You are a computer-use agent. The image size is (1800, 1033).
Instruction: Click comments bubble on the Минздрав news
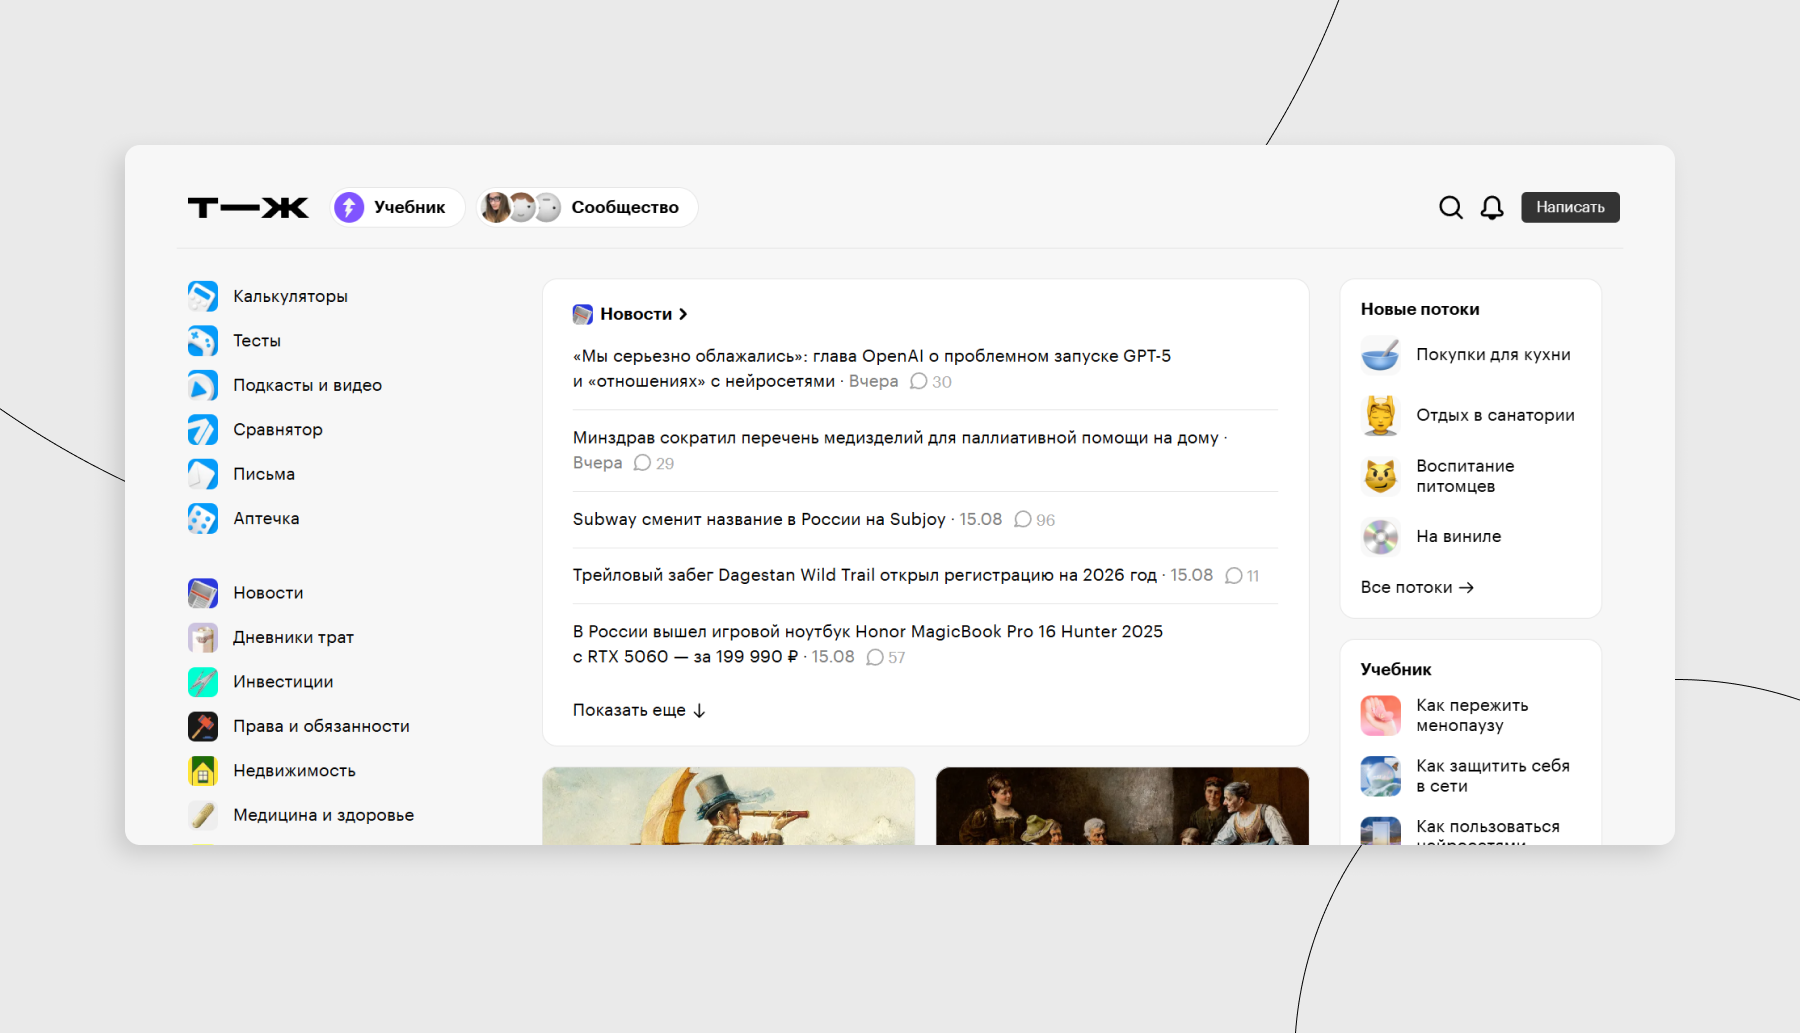coord(642,463)
